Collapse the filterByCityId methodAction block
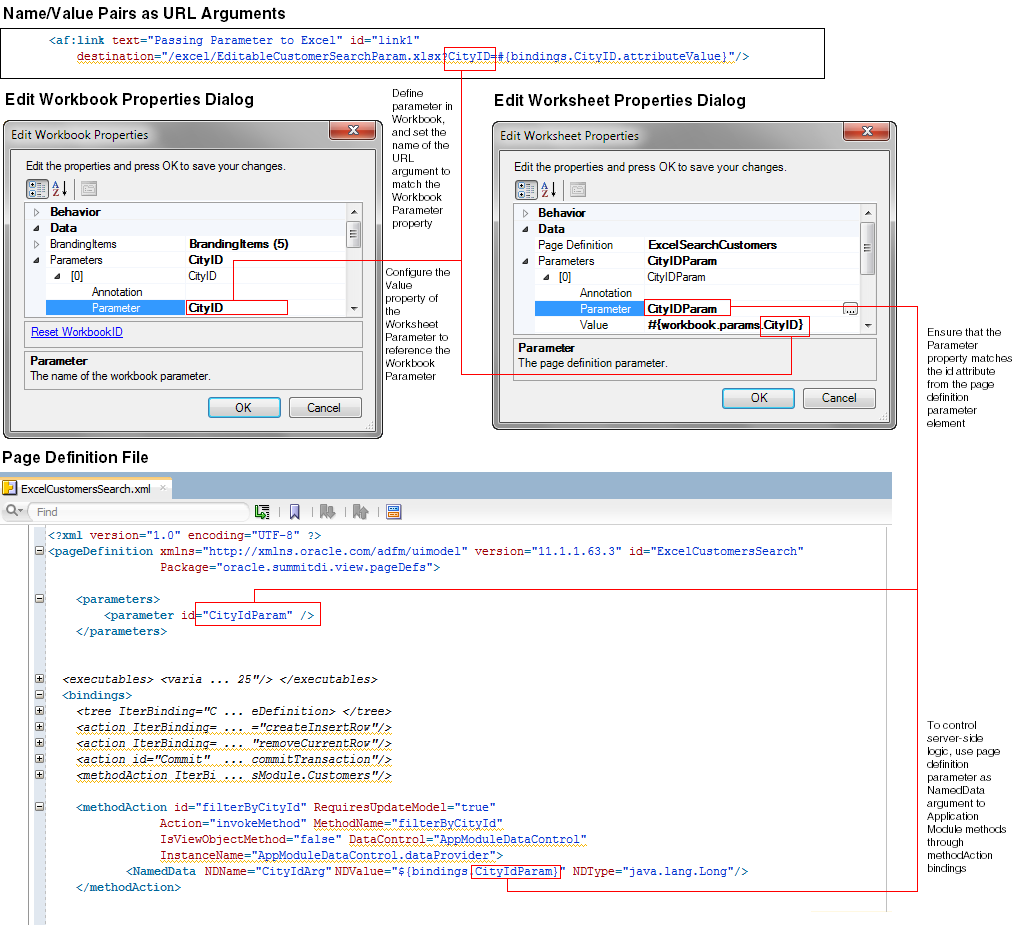Screen dimensions: 1022x925 [40, 806]
